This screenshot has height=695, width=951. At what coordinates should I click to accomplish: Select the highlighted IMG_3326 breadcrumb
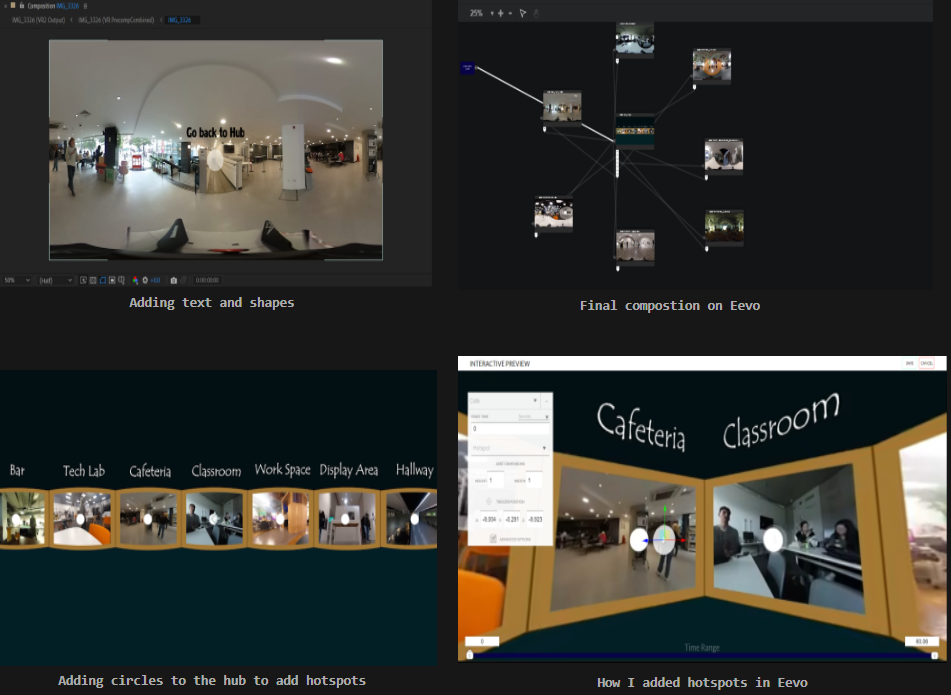180,20
